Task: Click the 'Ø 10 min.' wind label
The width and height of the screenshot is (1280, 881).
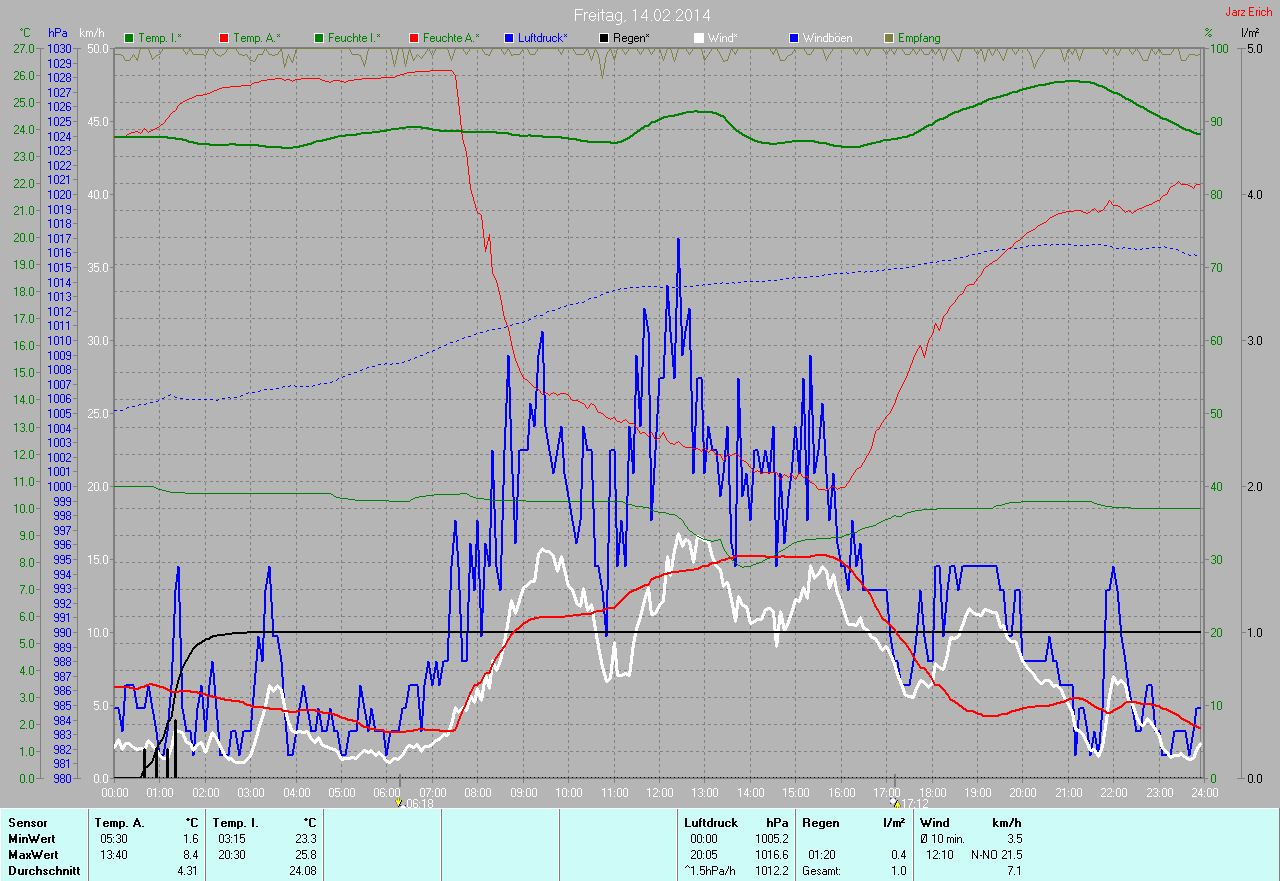Action: pos(943,838)
